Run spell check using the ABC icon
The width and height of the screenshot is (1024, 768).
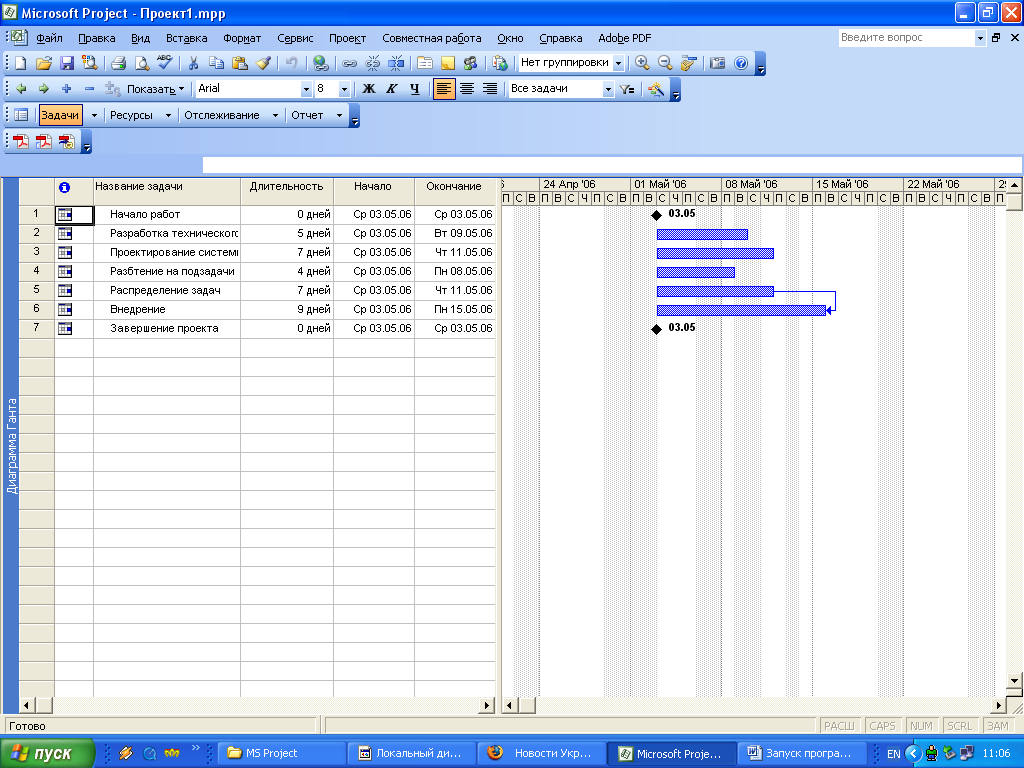pyautogui.click(x=165, y=63)
